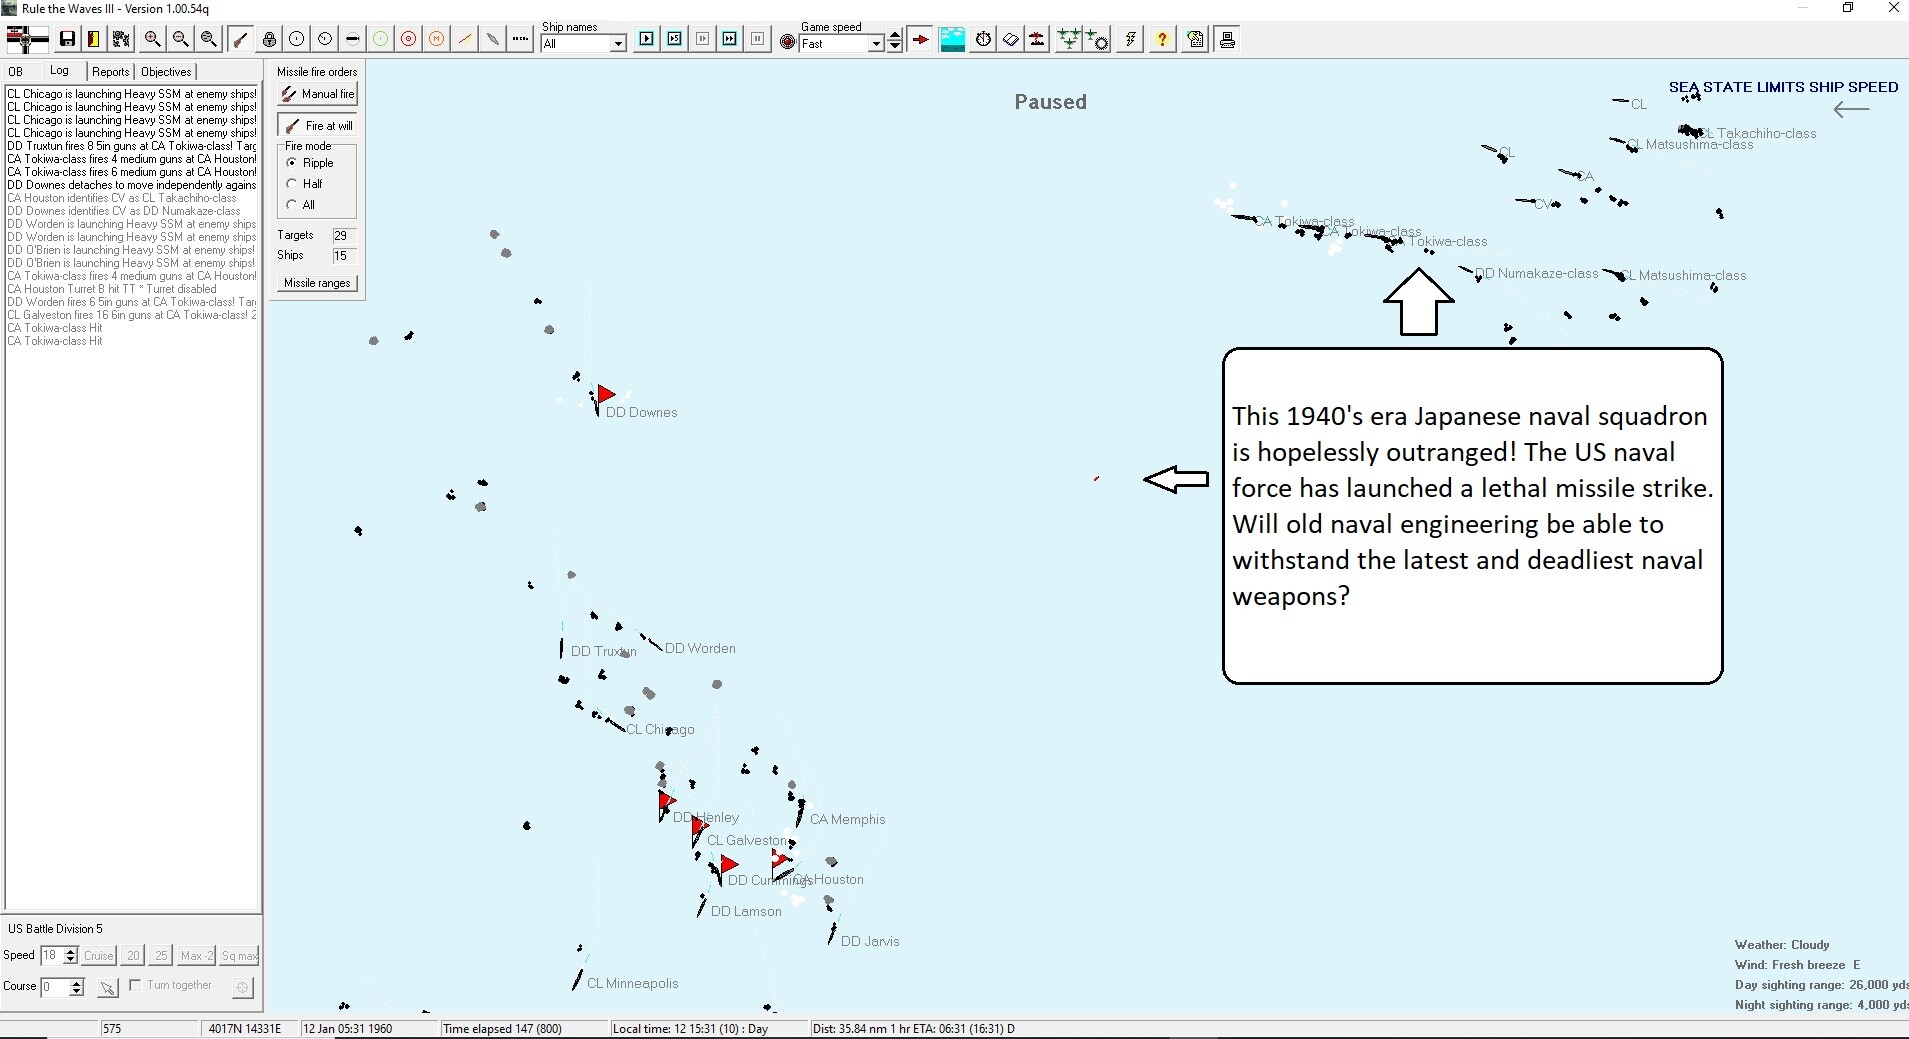Save the game using the disk icon
The width and height of the screenshot is (1909, 1039).
point(67,39)
